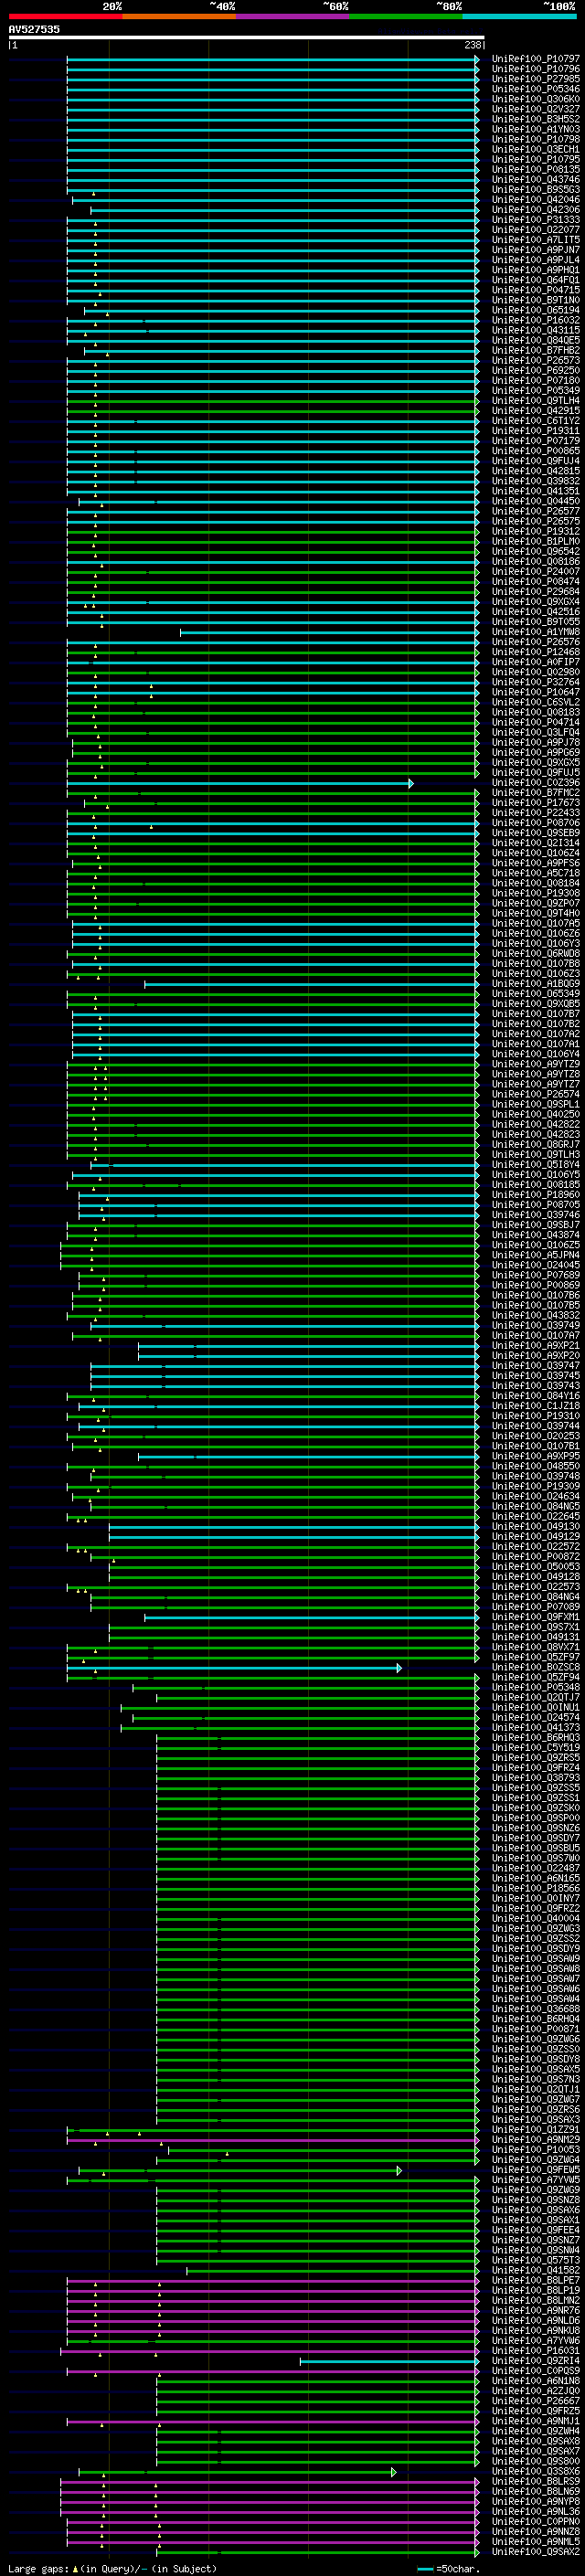Select hit UniRef100_P05346
Viewport: 585px width, 2576px height.
point(536,89)
